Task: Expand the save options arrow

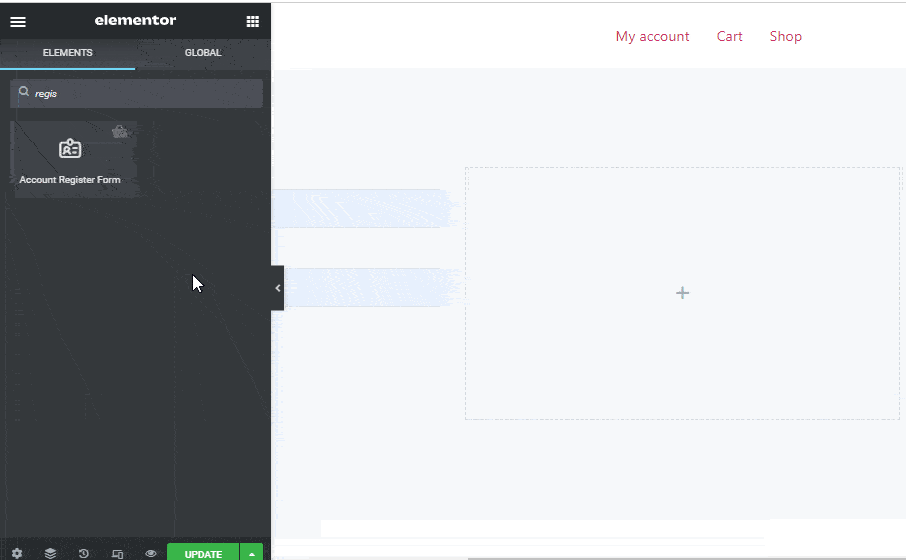Action: tap(251, 552)
